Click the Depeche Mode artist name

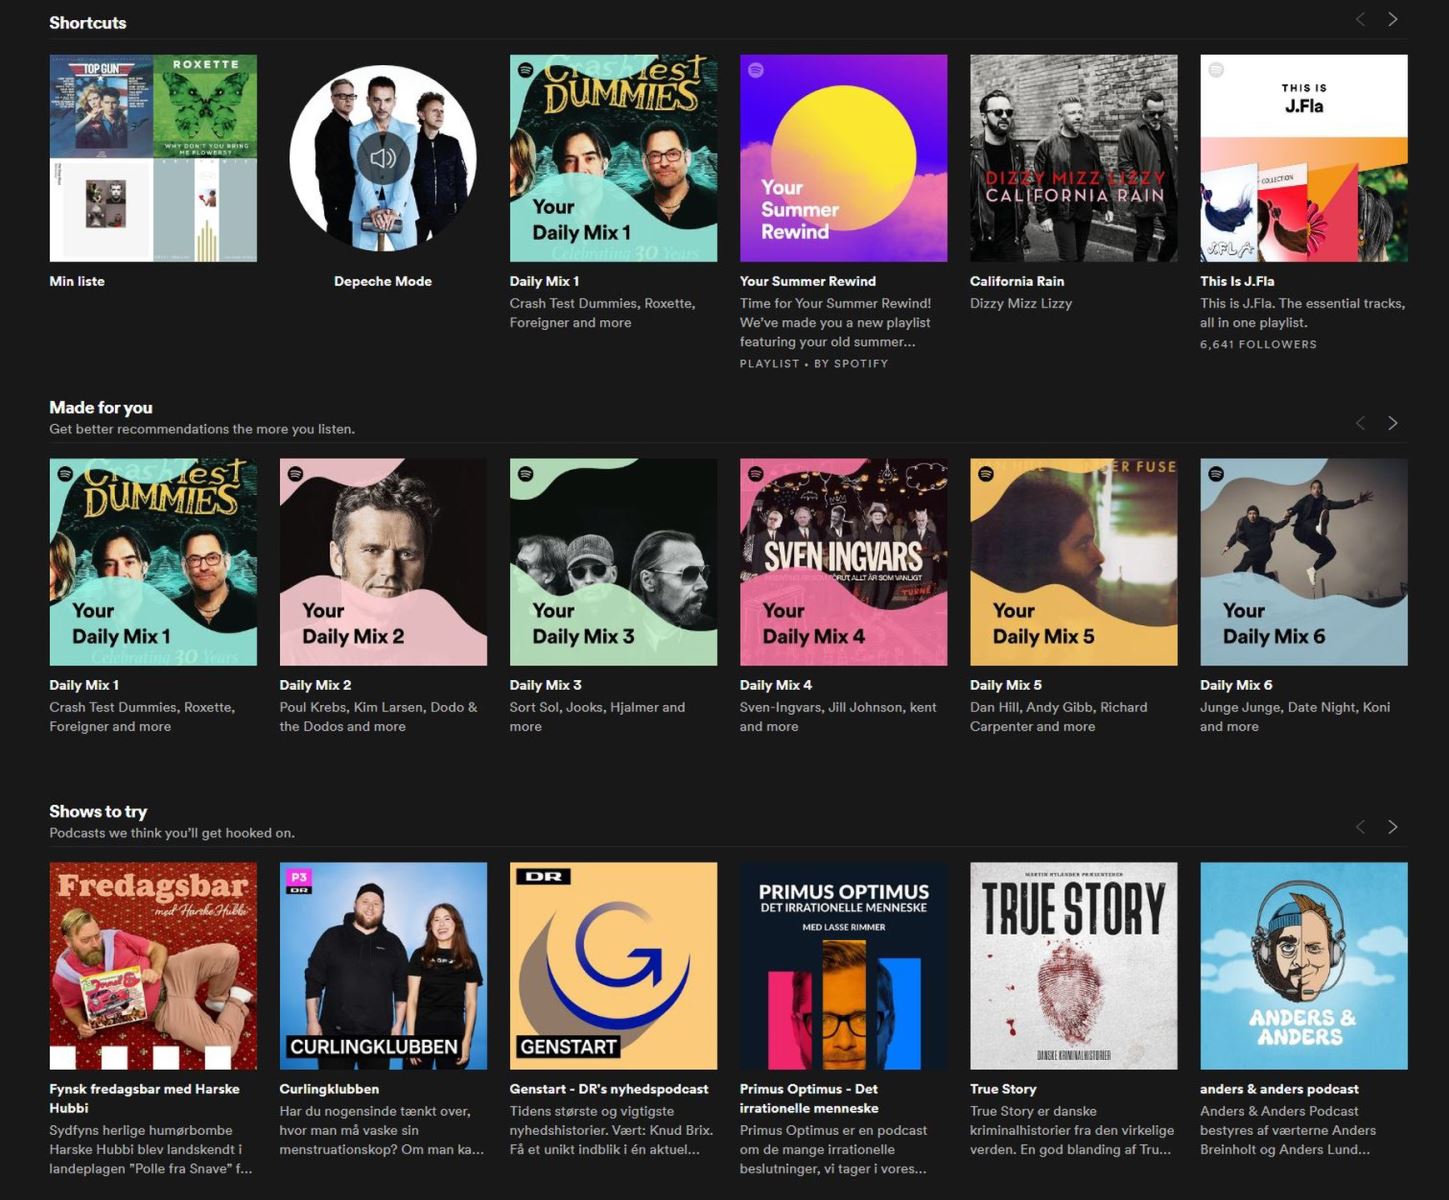pos(383,281)
